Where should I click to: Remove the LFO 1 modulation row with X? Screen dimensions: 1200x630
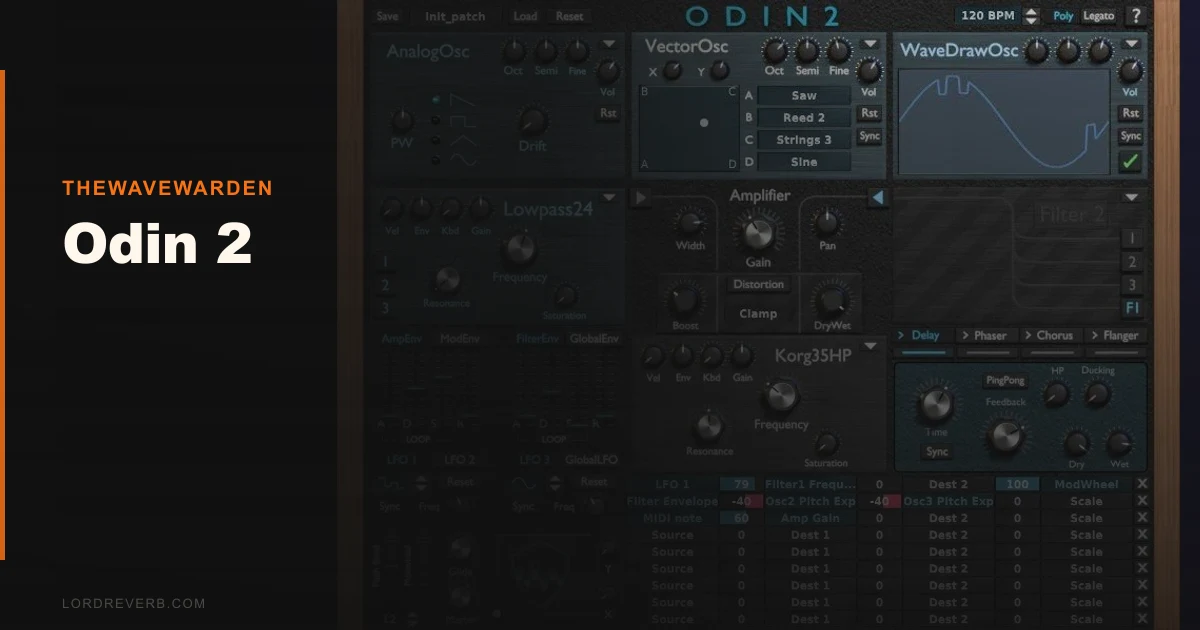(x=1142, y=484)
